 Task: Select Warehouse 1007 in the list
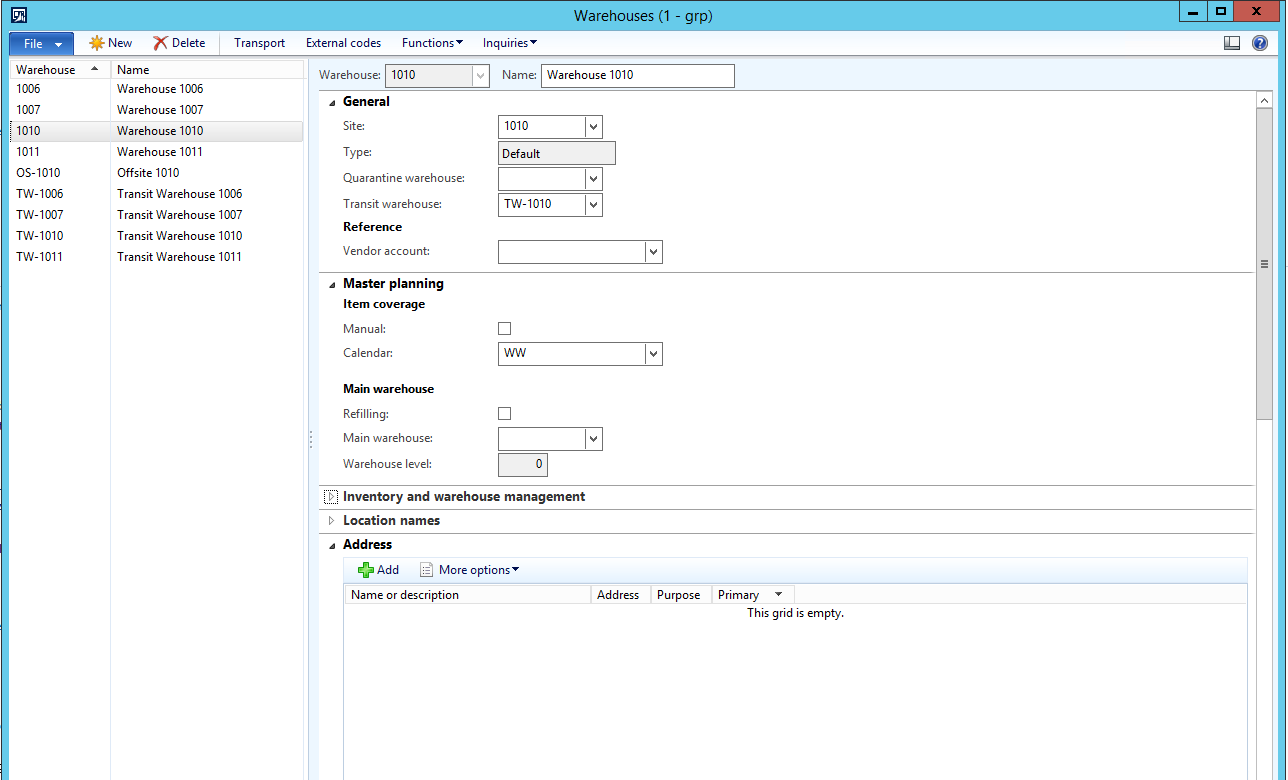point(160,109)
